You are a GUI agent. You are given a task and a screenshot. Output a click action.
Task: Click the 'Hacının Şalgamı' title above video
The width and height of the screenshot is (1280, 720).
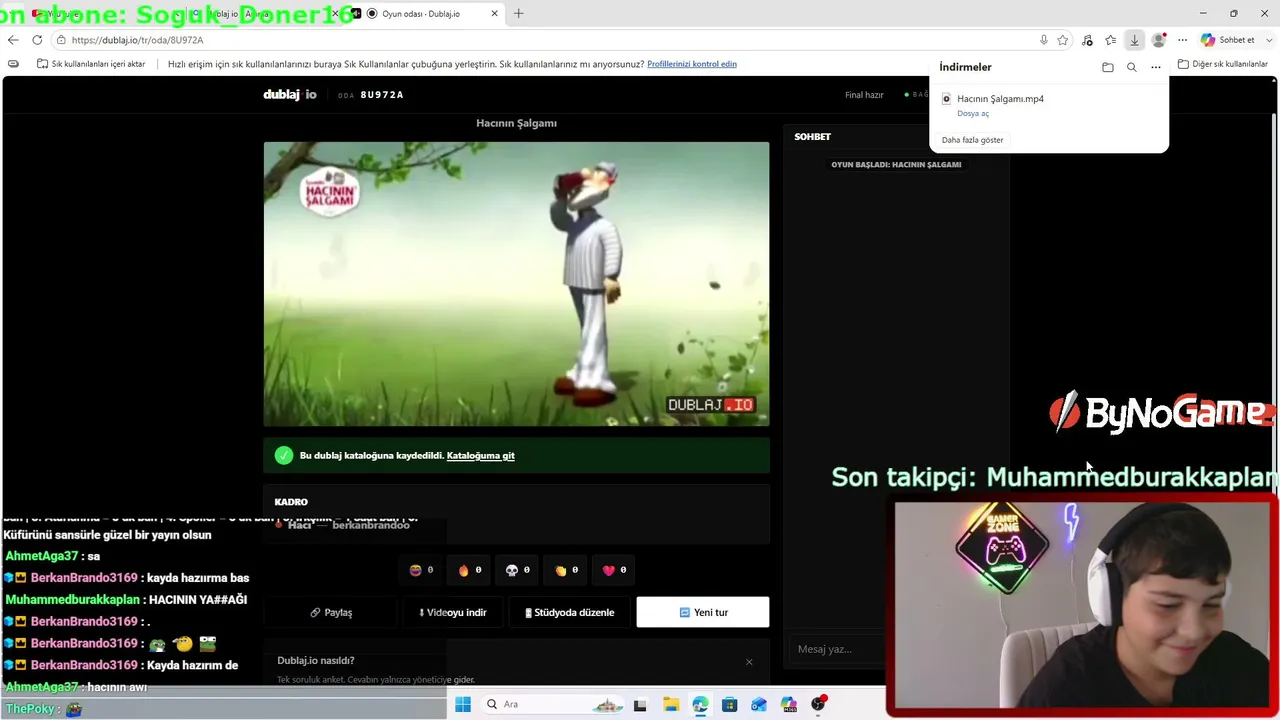point(516,123)
